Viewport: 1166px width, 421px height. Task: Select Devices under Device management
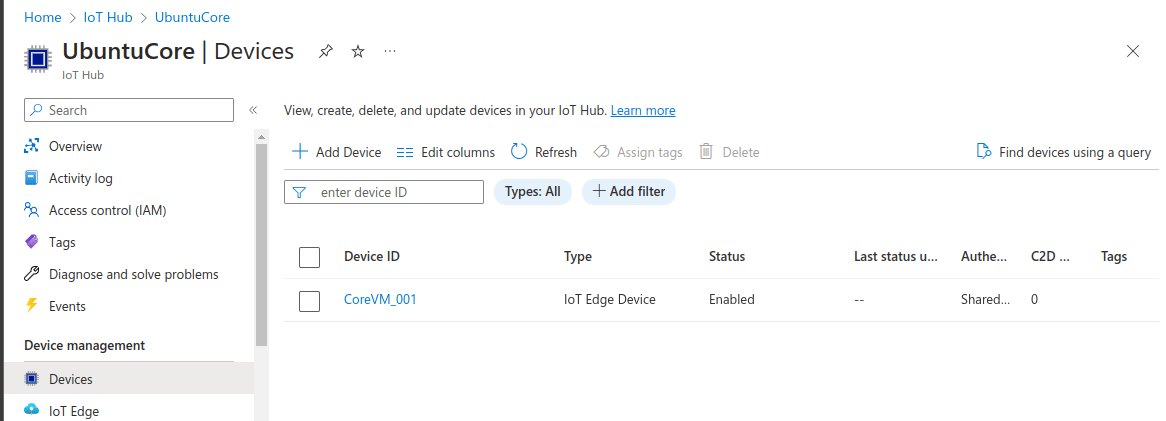127,379
